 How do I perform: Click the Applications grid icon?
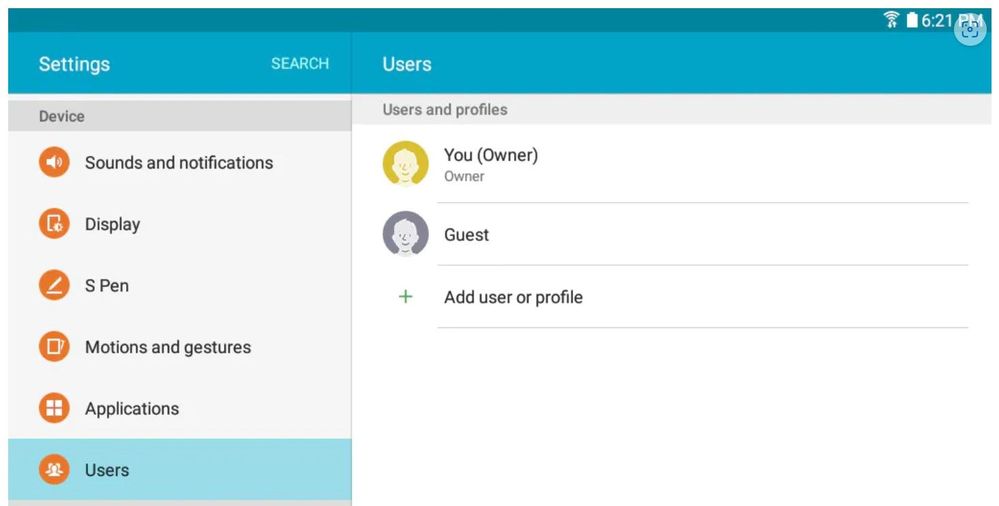54,408
